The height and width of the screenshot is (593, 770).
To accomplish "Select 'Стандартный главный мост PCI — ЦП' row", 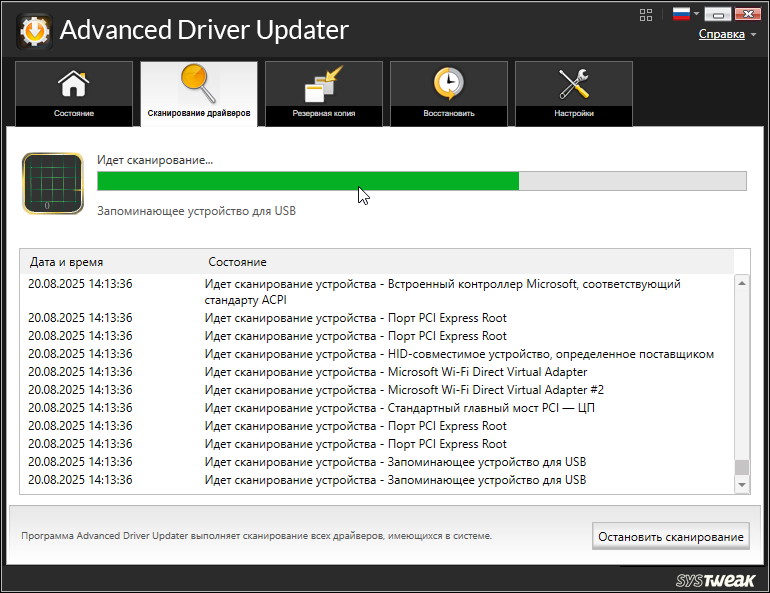I will (x=377, y=408).
